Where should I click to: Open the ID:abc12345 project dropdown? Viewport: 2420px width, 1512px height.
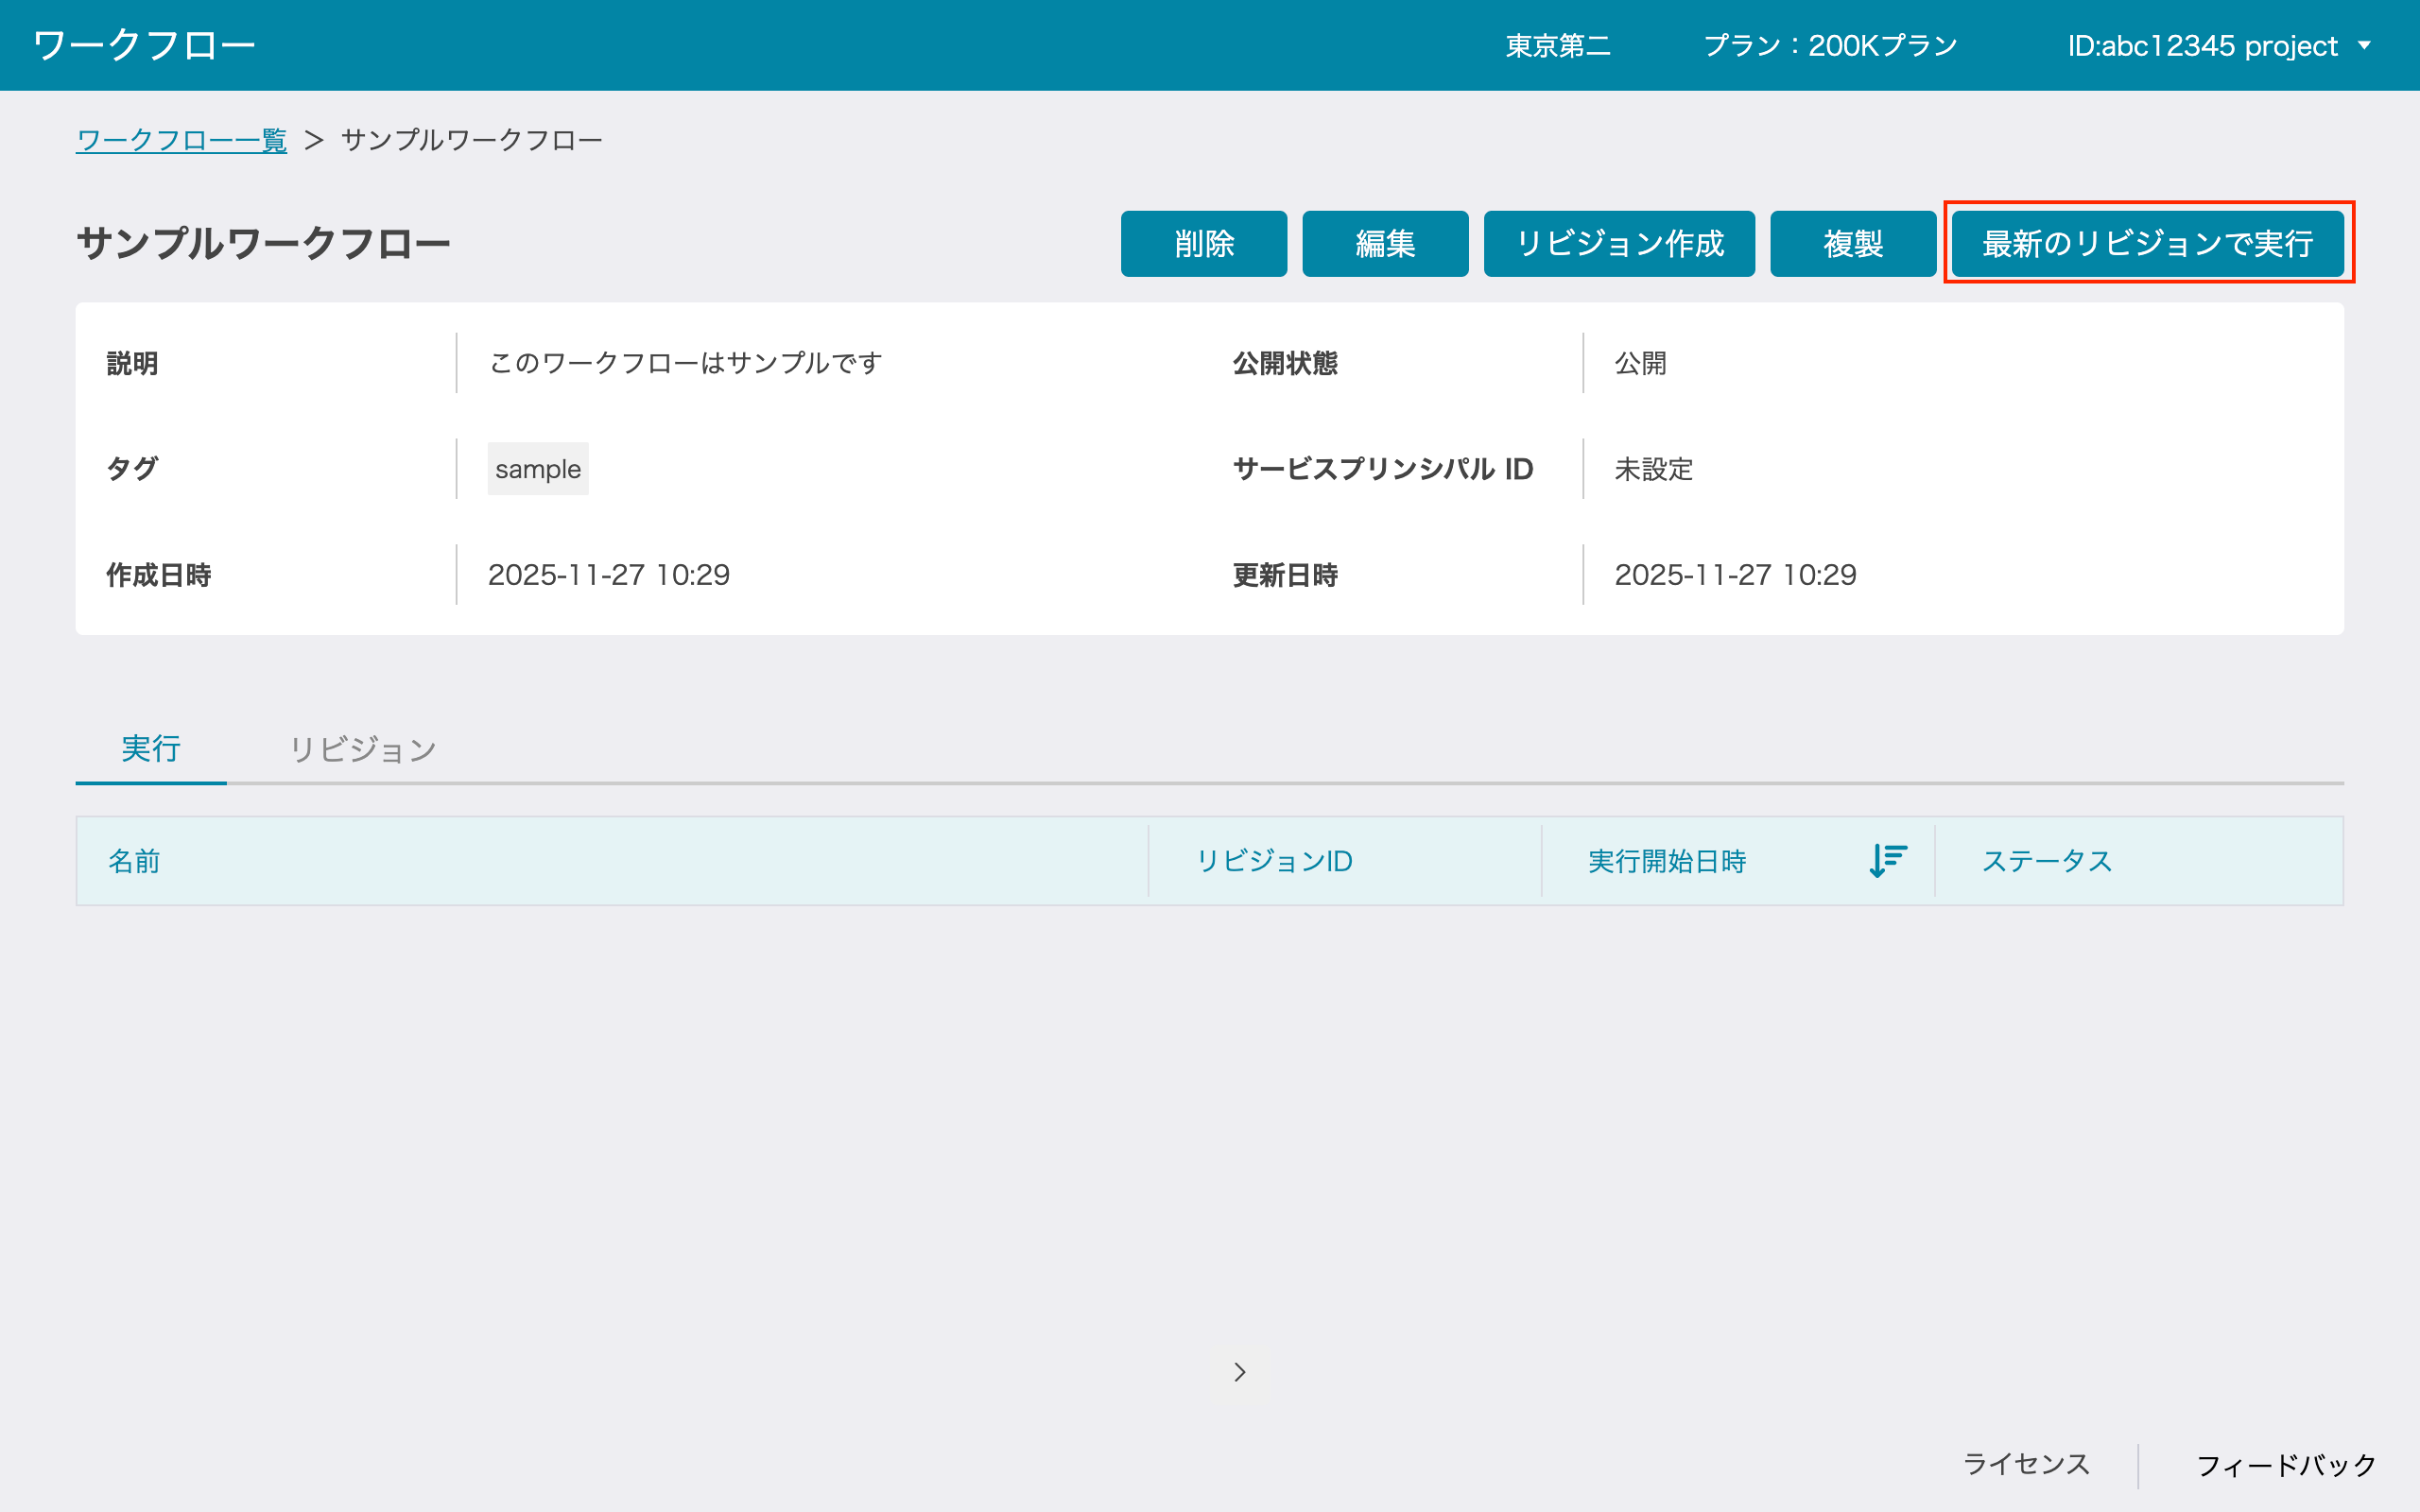pyautogui.click(x=2233, y=45)
